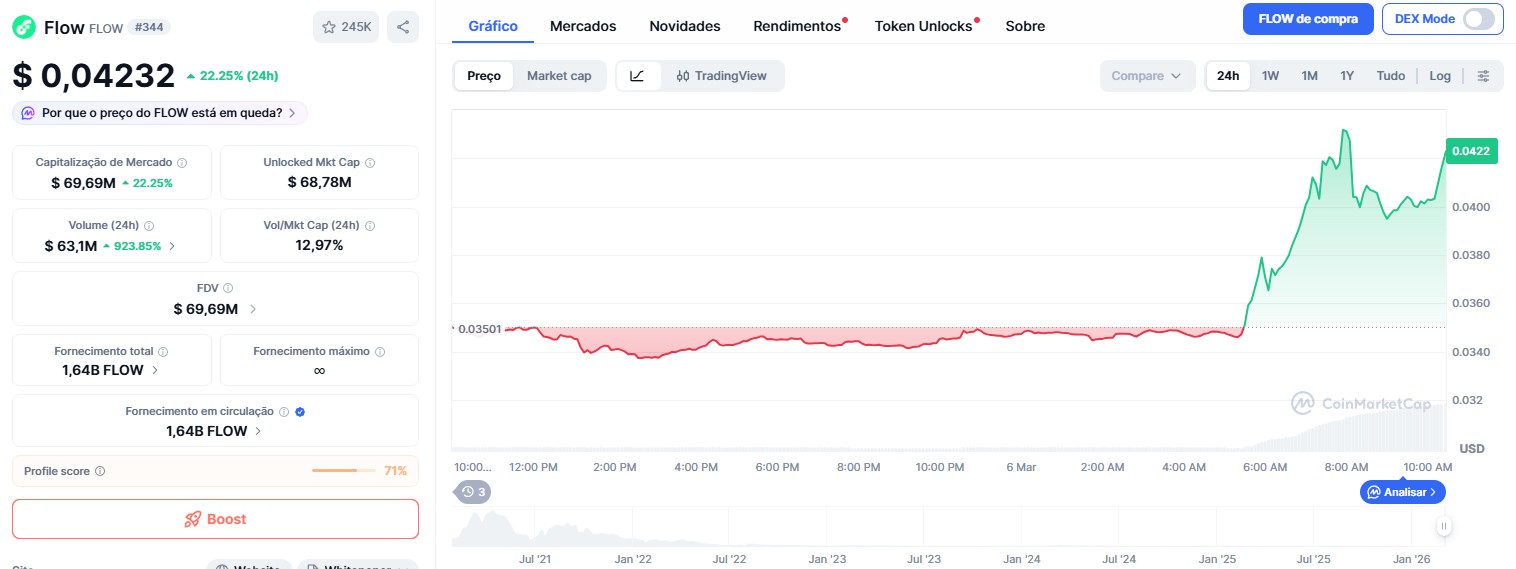1516x569 pixels.
Task: Expand Fornecimento total chevron
Action: tap(154, 370)
